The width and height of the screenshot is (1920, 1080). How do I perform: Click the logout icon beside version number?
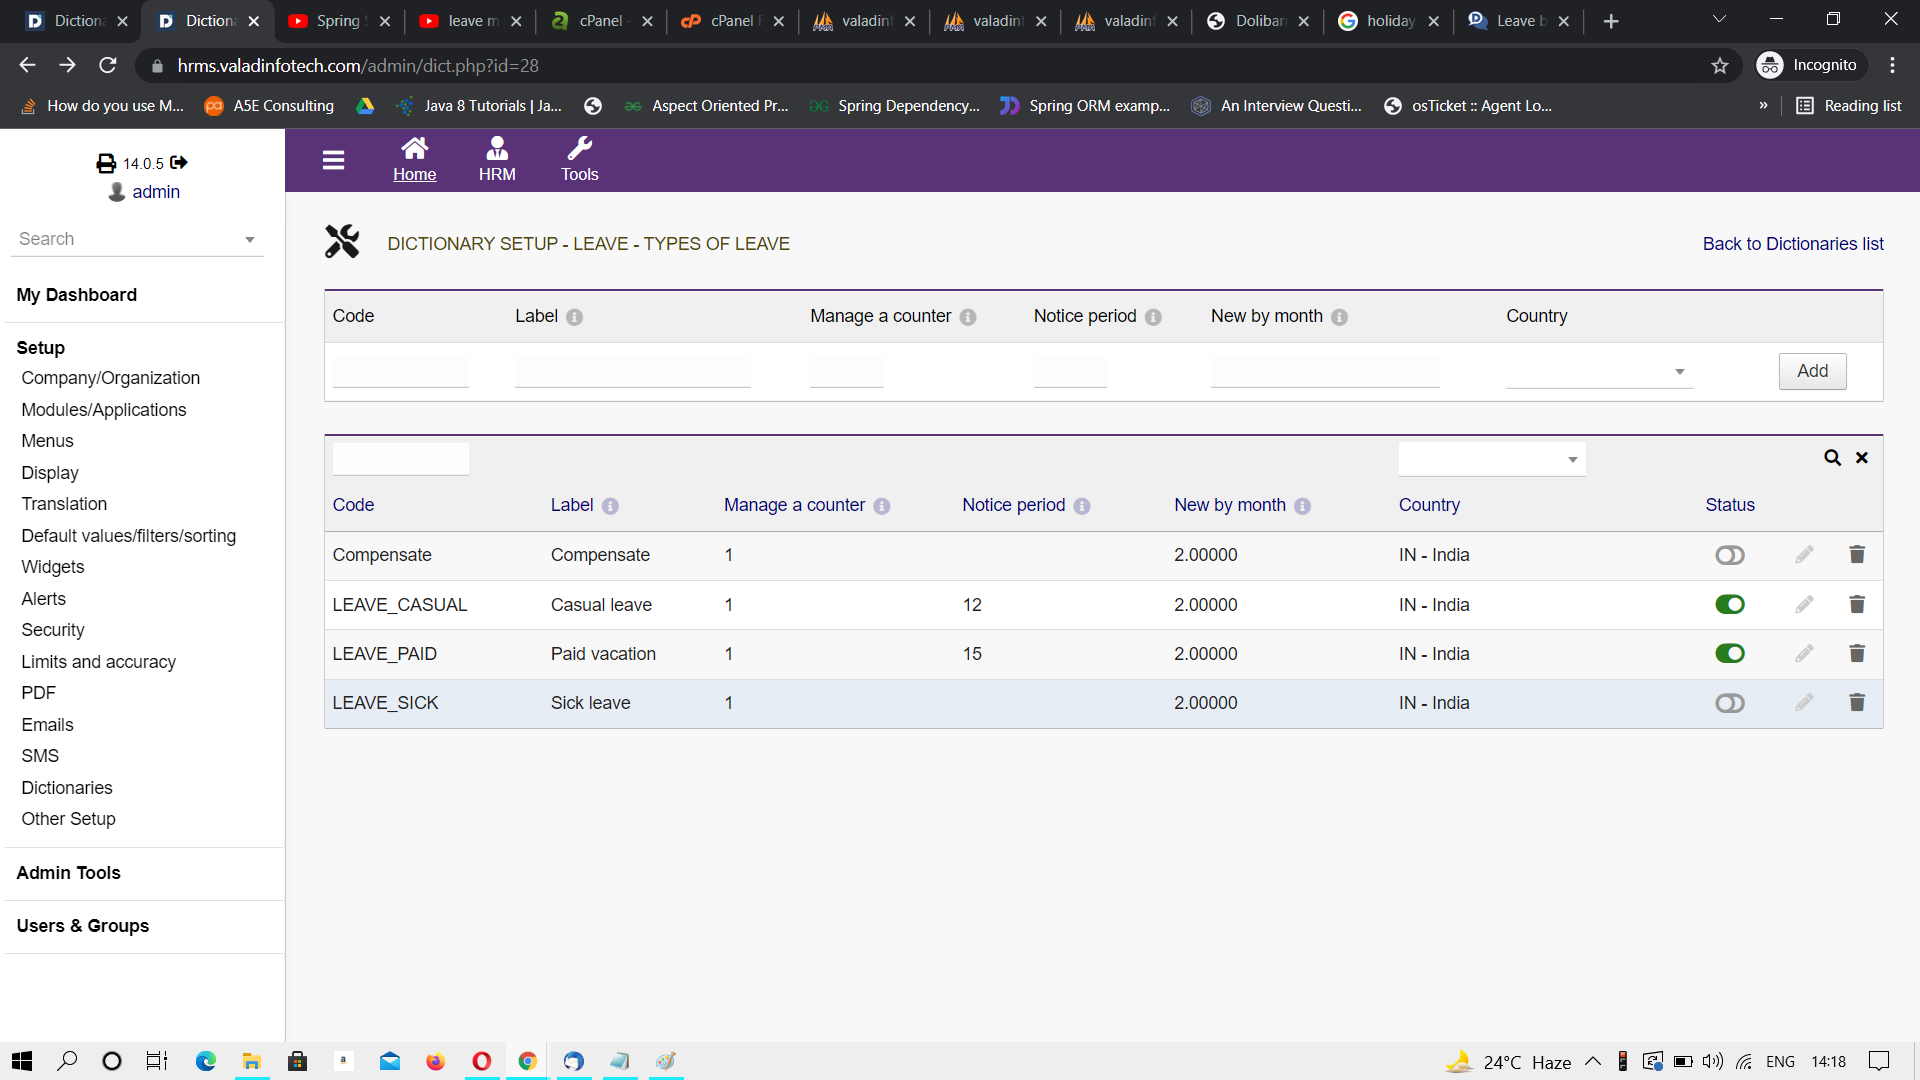179,162
